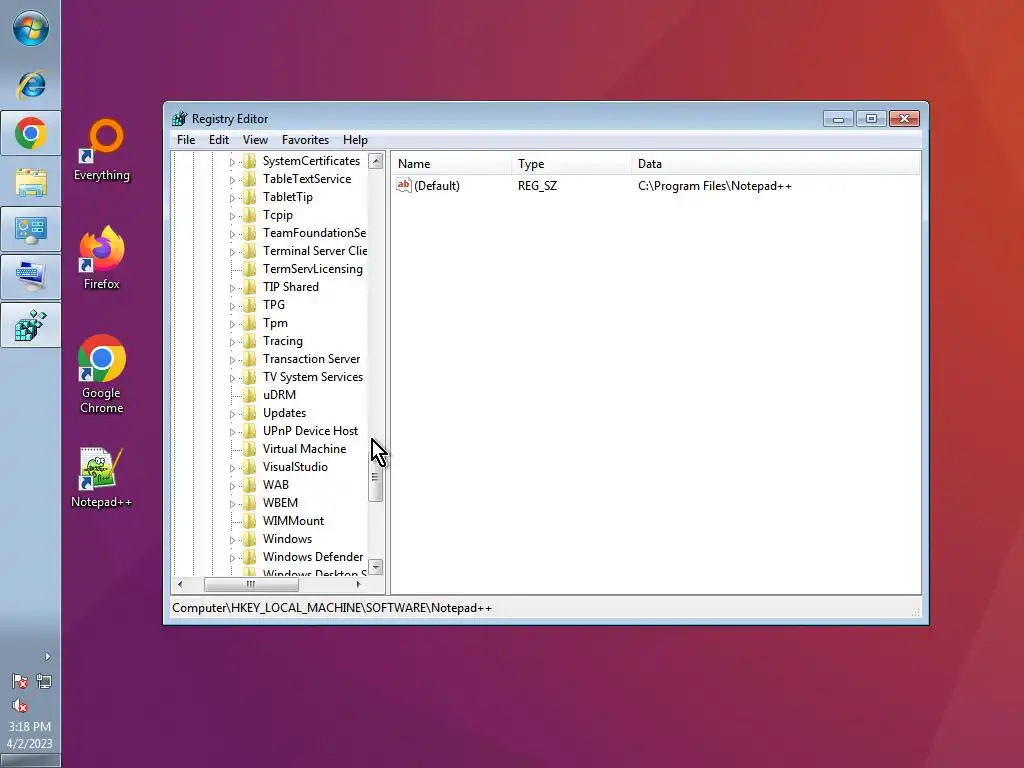This screenshot has height=768, width=1024.
Task: Click the status bar registry path
Action: [332, 608]
